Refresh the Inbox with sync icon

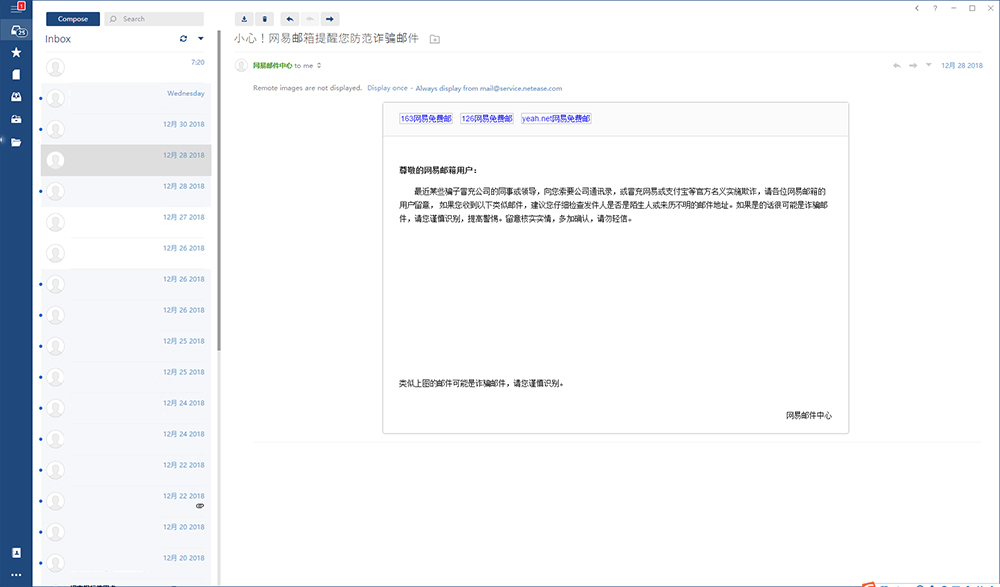pyautogui.click(x=183, y=39)
